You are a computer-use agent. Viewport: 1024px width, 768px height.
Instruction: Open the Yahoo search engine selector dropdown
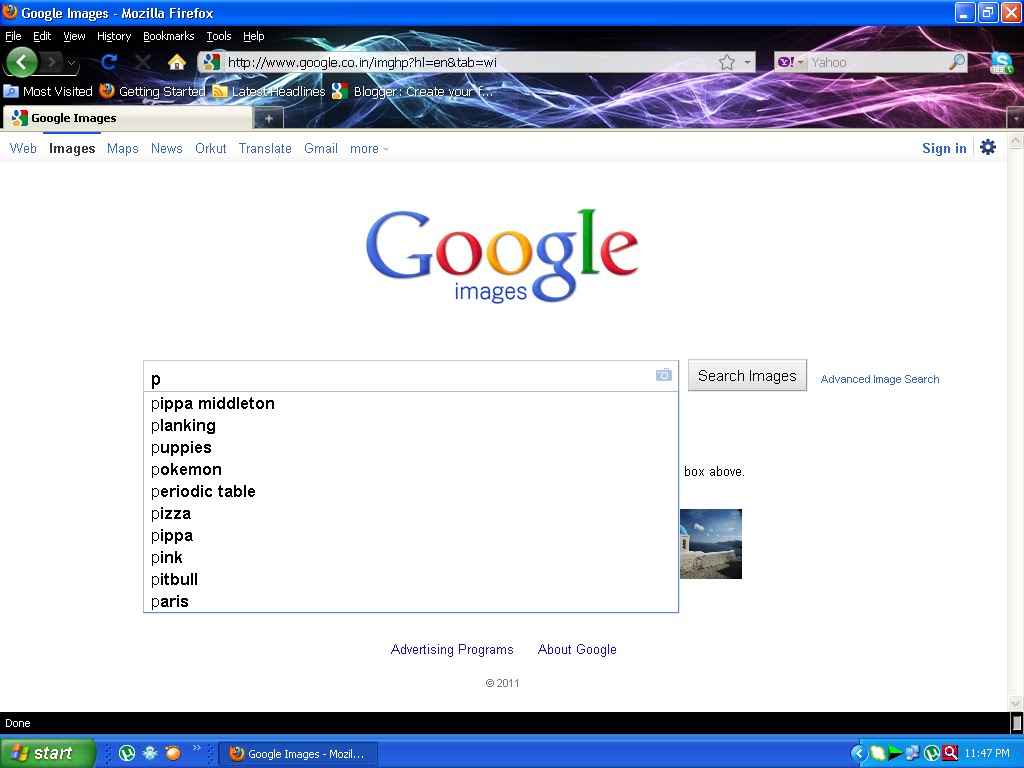point(790,62)
